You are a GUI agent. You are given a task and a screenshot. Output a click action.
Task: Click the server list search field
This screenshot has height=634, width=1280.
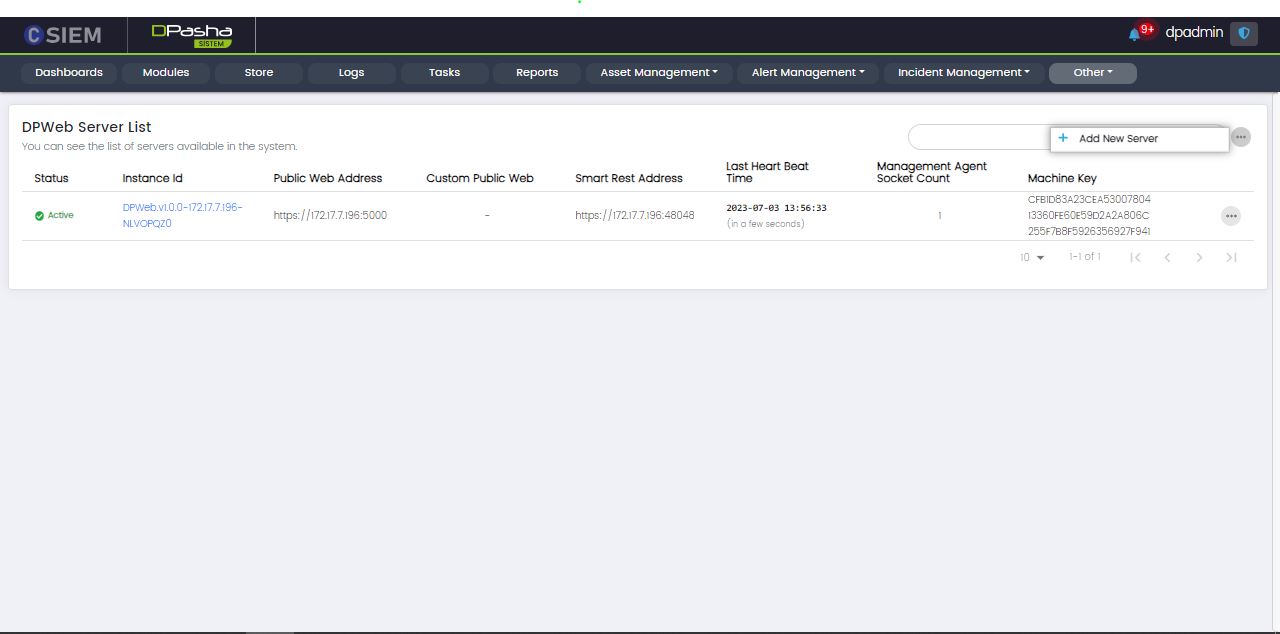click(977, 137)
